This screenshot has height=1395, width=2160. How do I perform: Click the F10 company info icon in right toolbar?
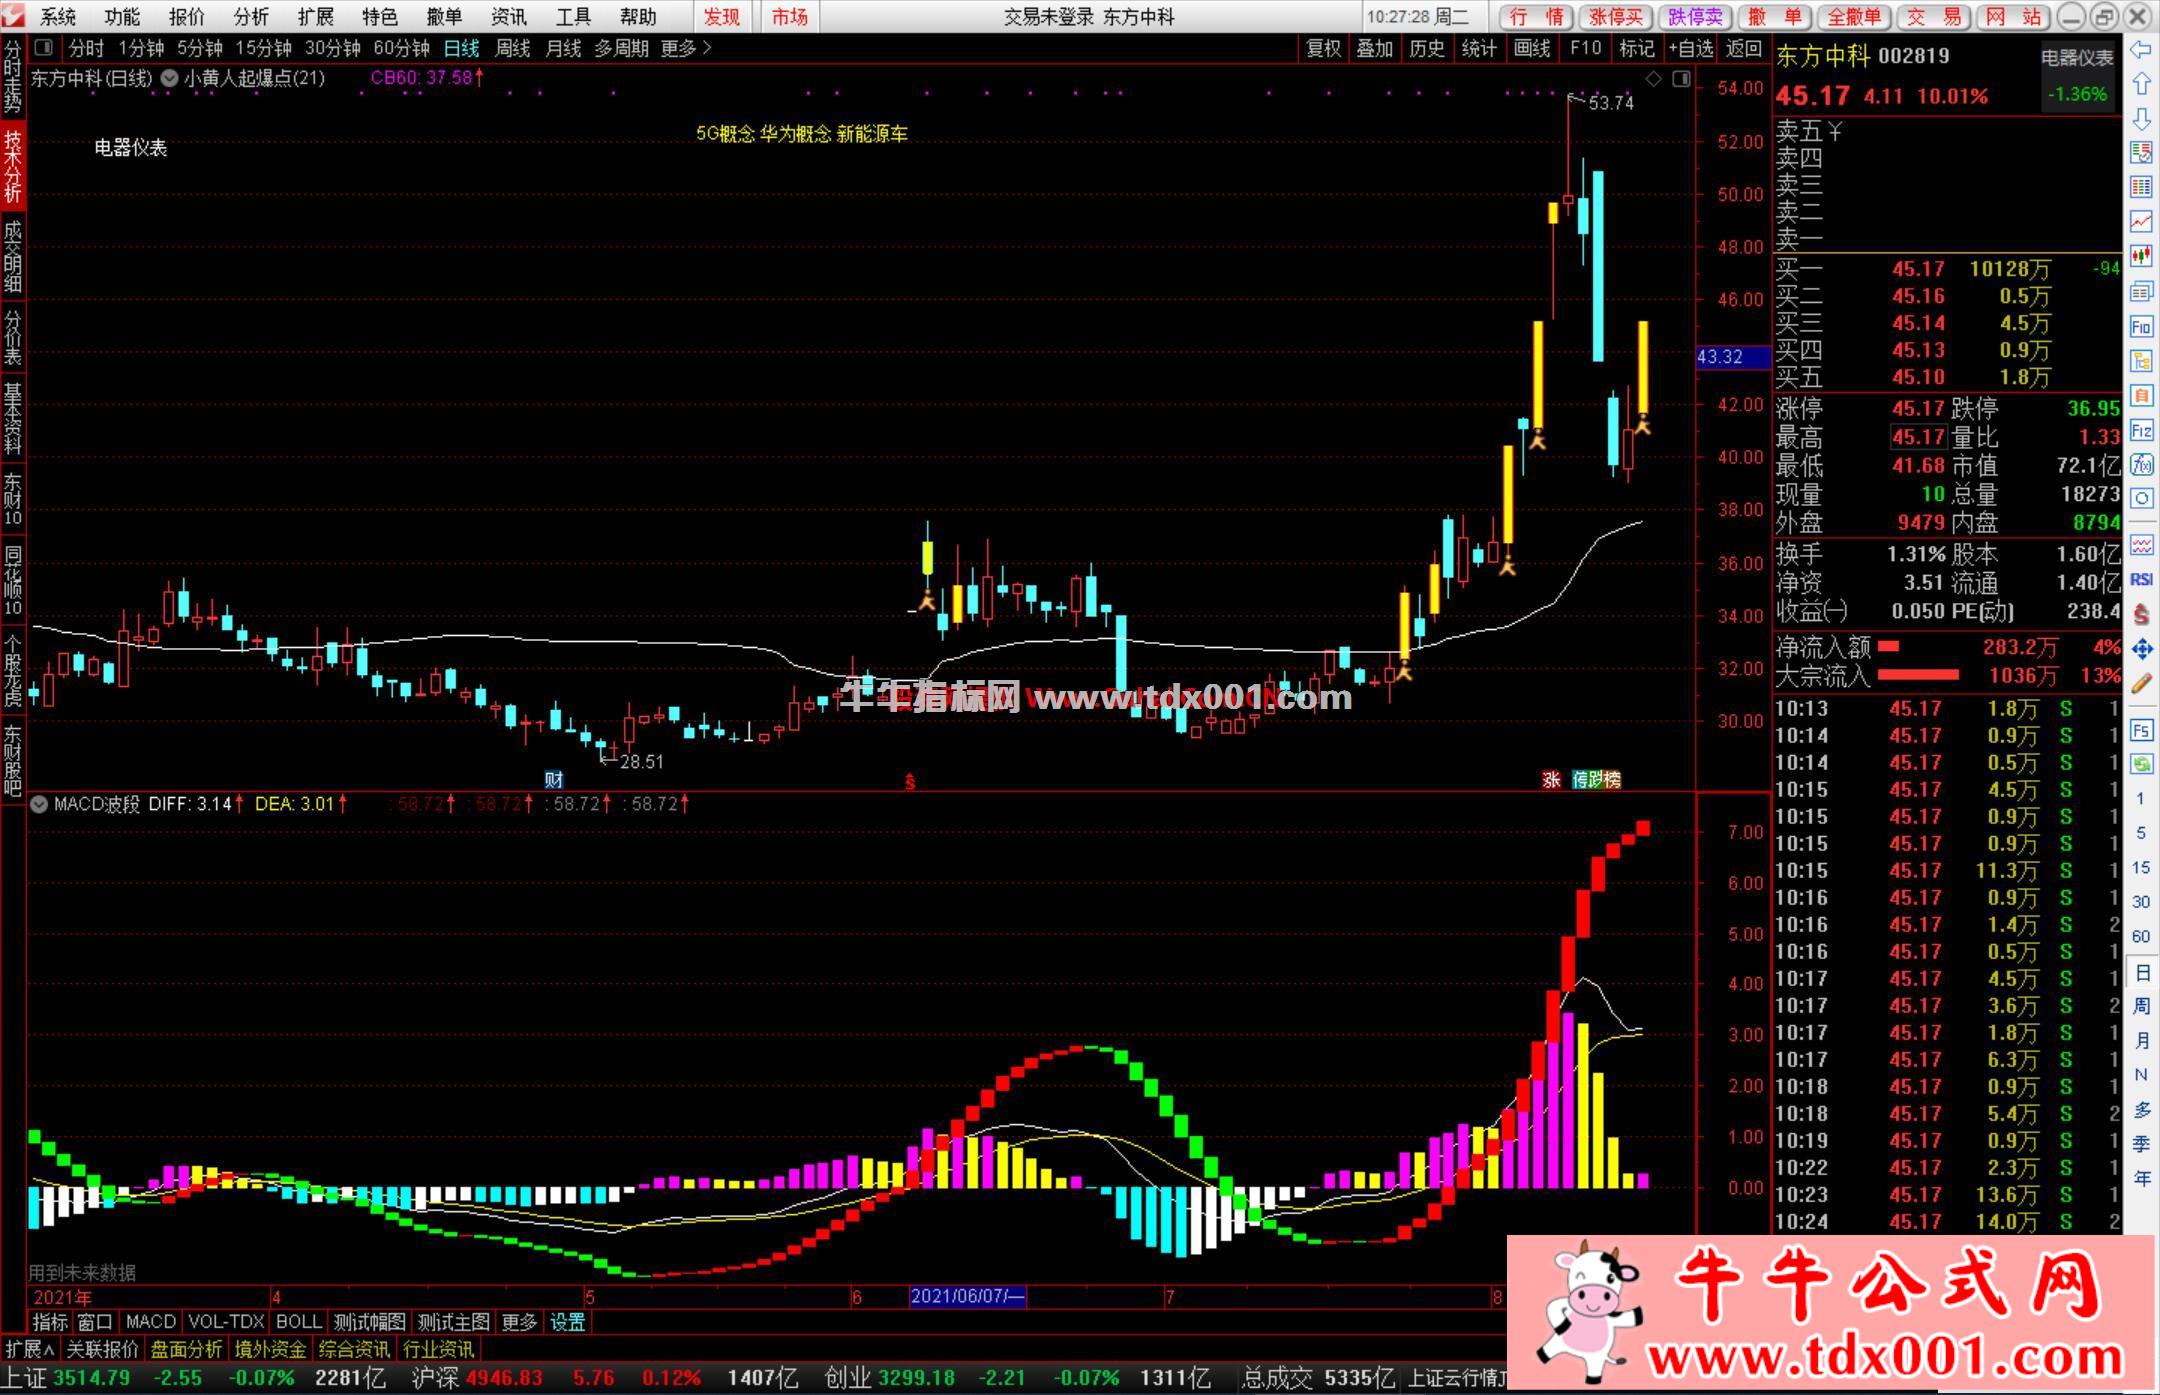(x=2141, y=326)
